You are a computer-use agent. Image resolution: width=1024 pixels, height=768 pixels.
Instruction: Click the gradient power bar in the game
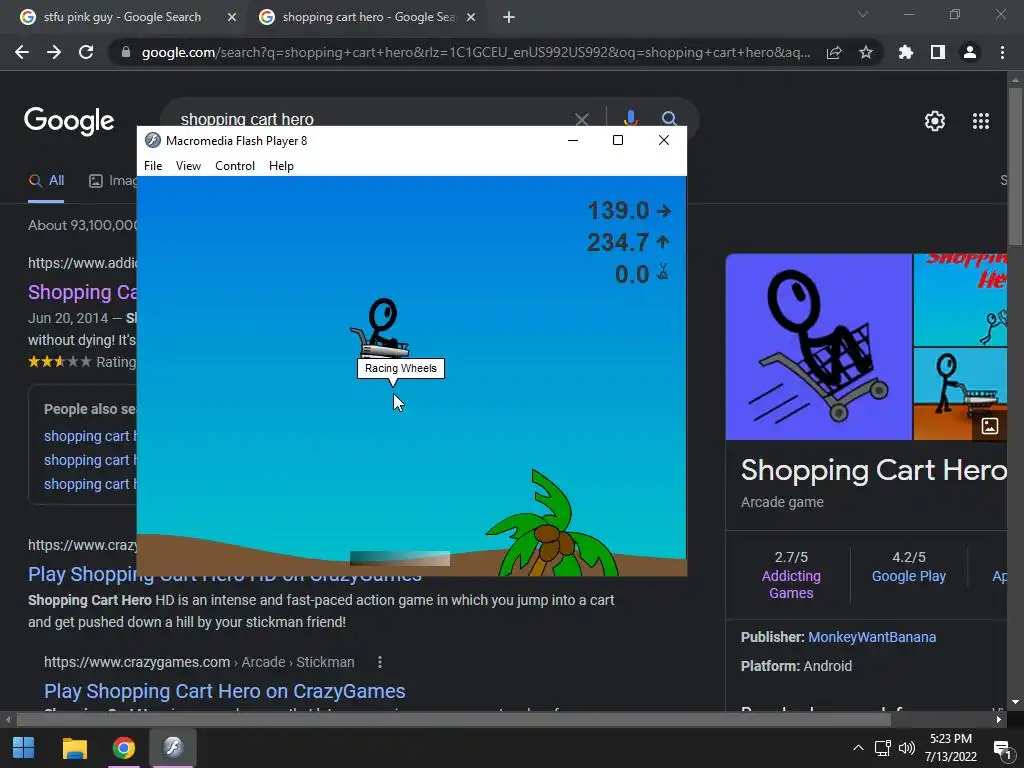[400, 558]
